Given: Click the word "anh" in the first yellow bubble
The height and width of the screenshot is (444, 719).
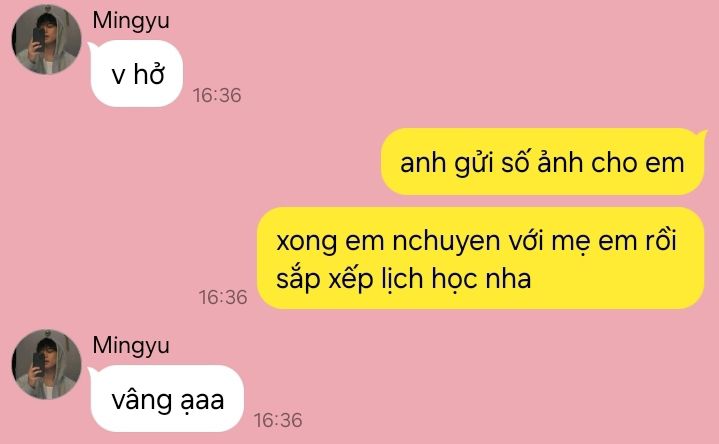Looking at the screenshot, I should [x=423, y=163].
